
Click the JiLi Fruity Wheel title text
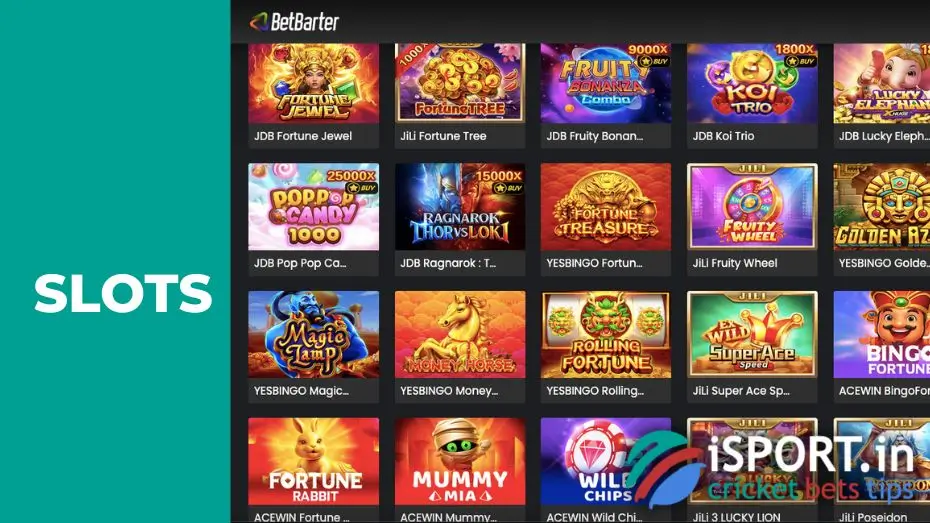[735, 263]
